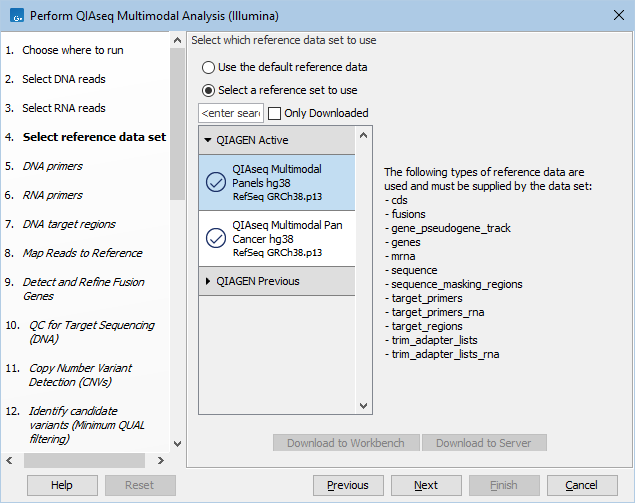Image resolution: width=635 pixels, height=503 pixels.
Task: Click step 'Select reference data set'
Action: tap(94, 137)
